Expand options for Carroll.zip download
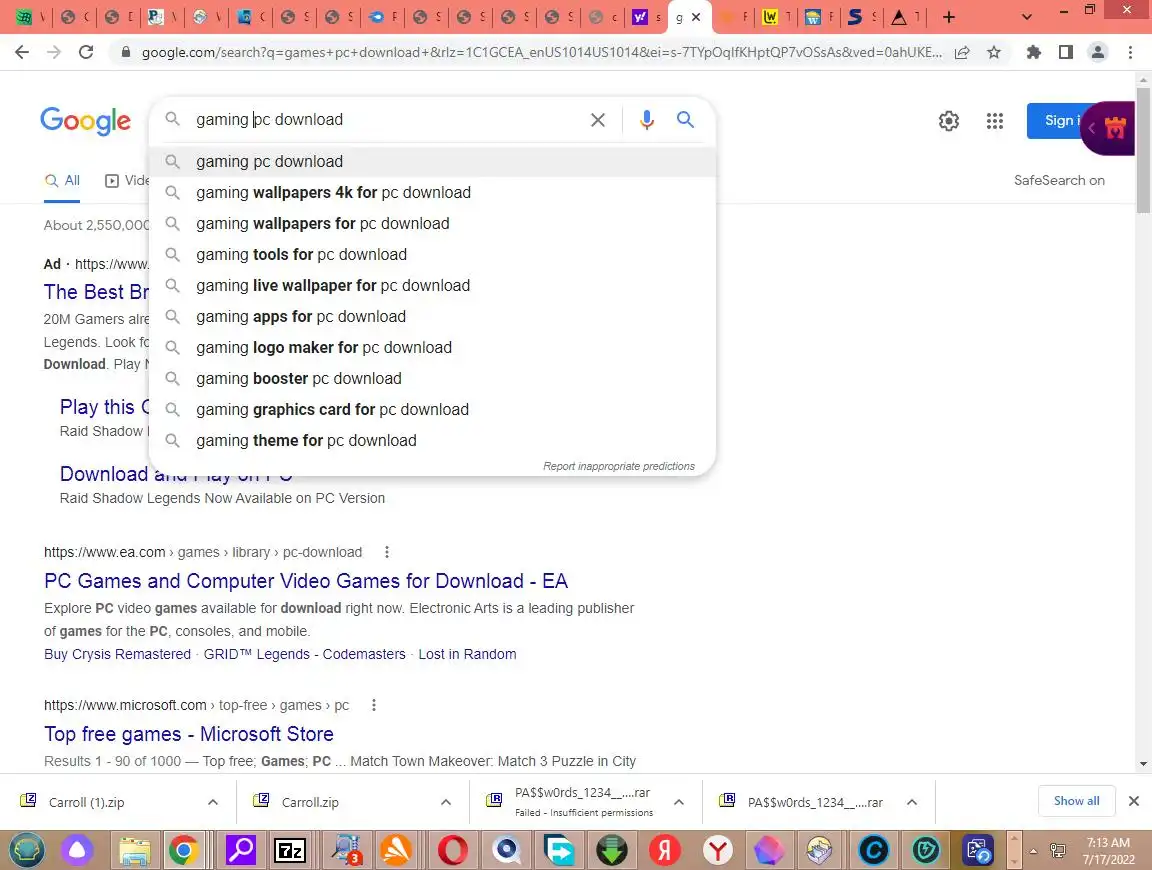This screenshot has height=870, width=1152. coord(446,802)
